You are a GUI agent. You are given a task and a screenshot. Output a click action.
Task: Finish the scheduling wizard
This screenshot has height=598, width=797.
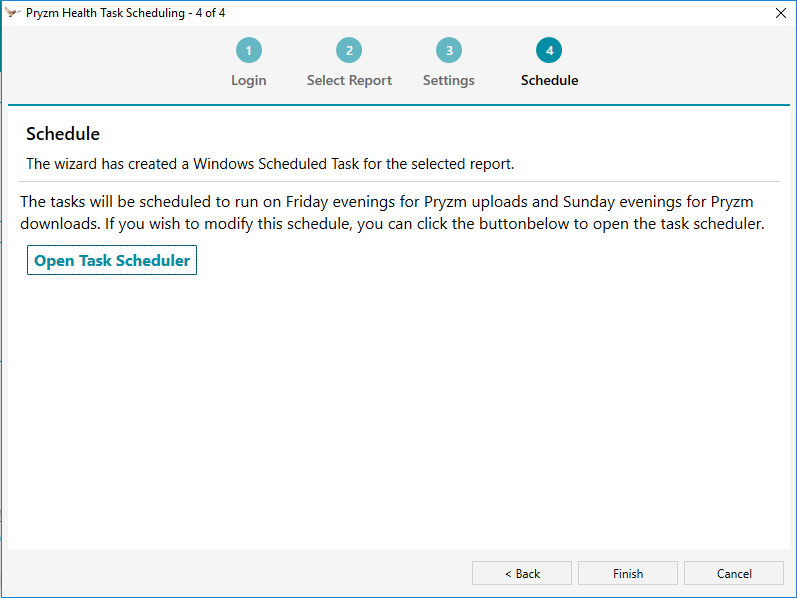coord(628,574)
